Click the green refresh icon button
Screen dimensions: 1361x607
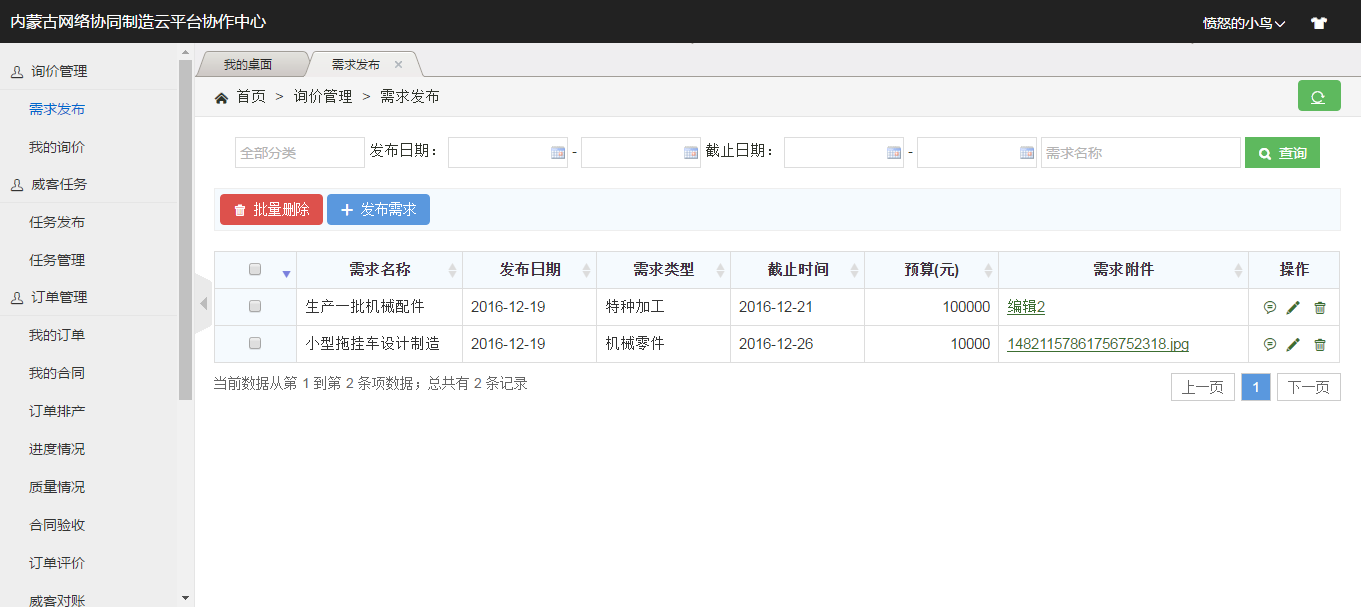(1318, 96)
